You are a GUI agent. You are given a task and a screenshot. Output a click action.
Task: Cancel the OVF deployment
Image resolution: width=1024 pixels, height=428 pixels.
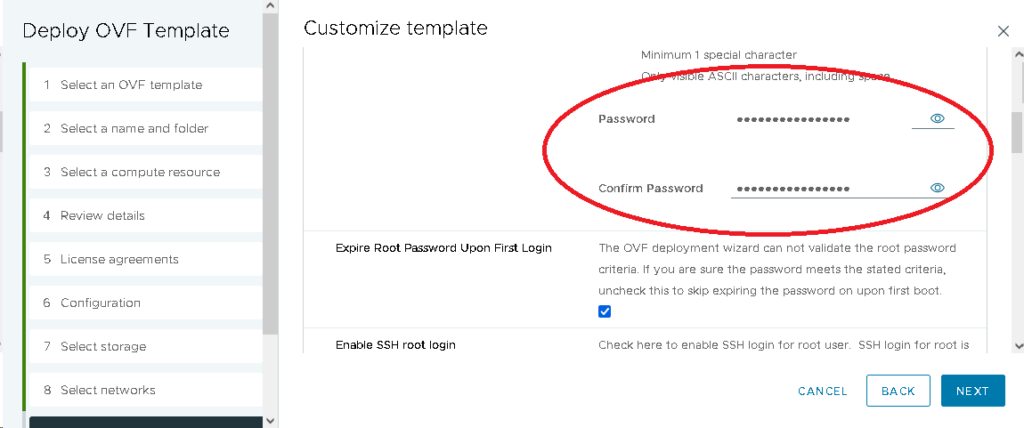[822, 391]
